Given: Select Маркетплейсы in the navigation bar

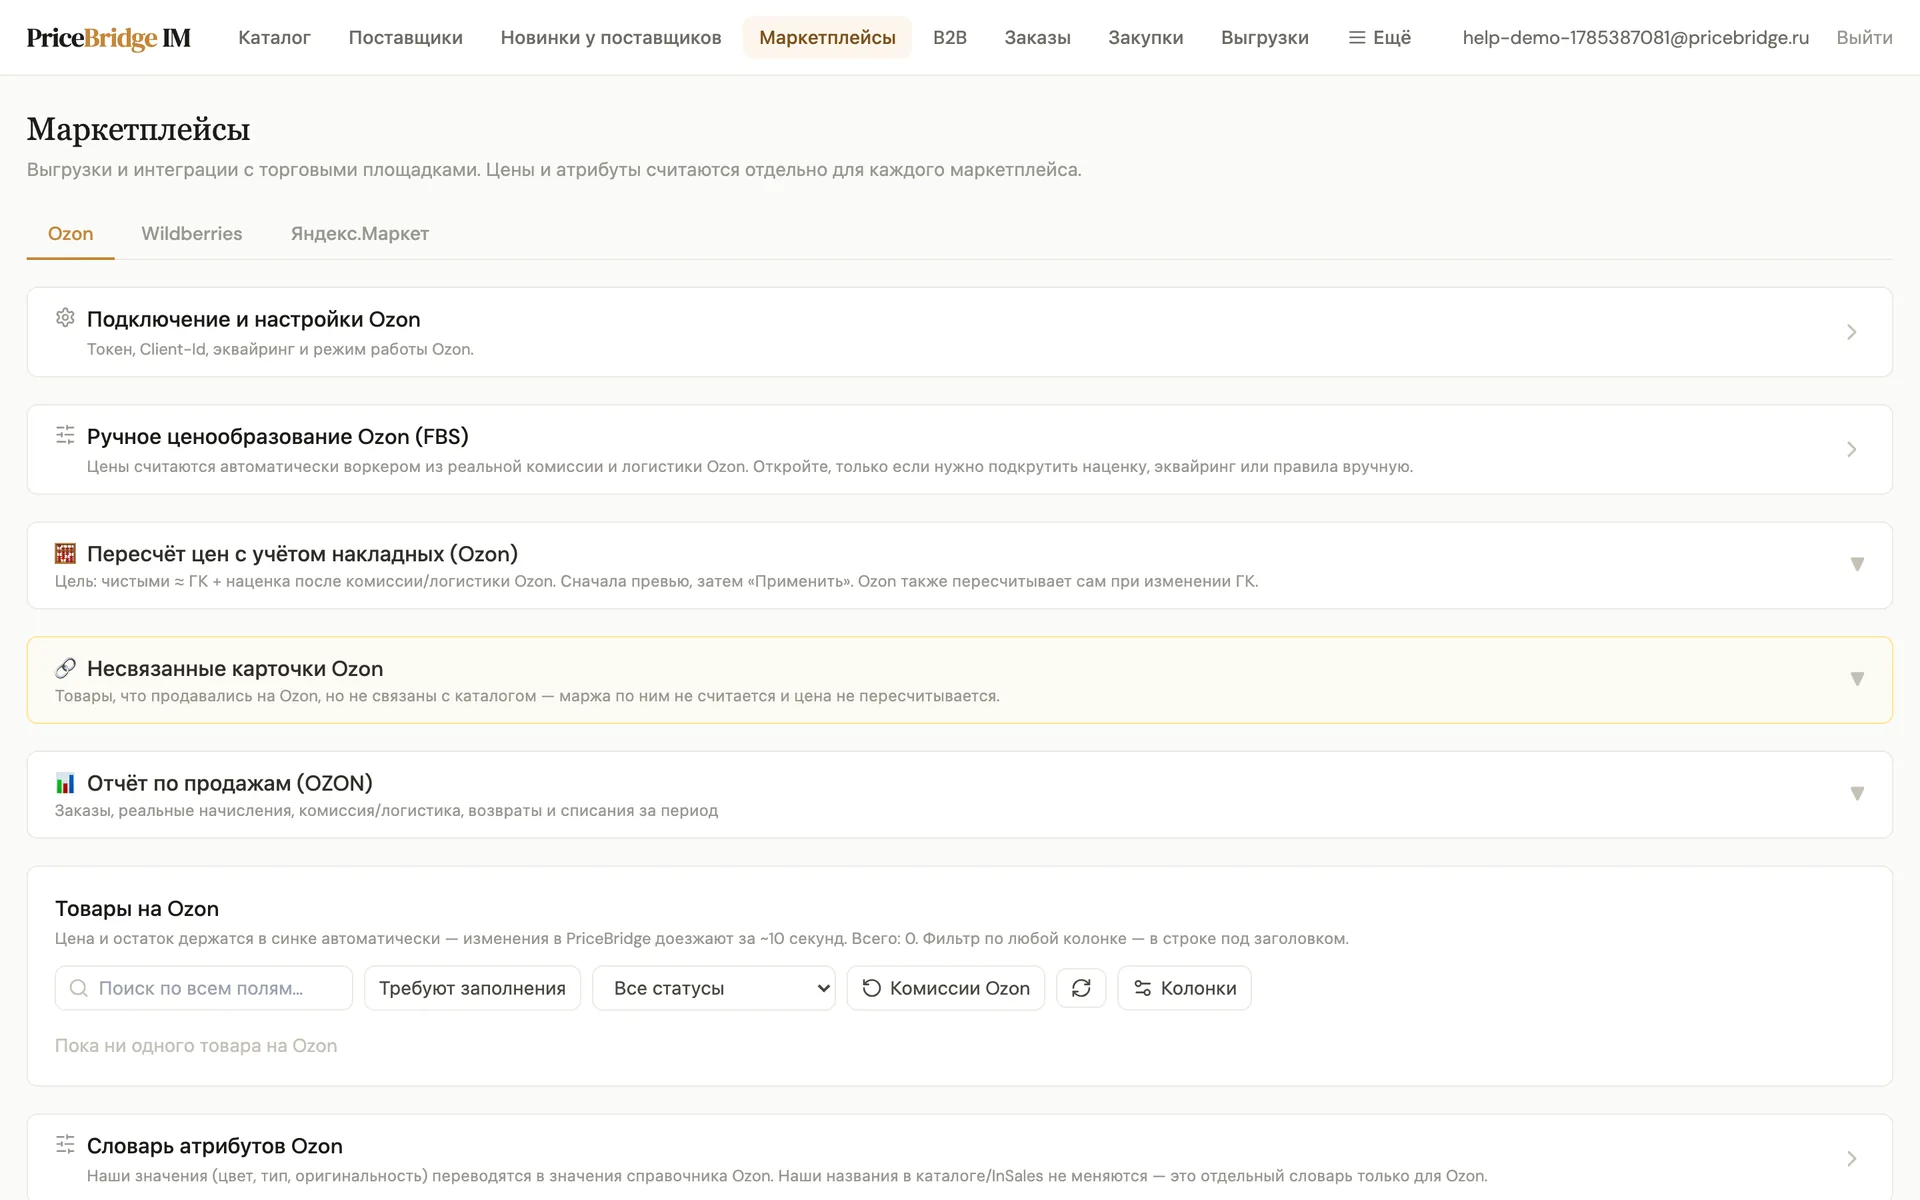Looking at the screenshot, I should pos(827,38).
